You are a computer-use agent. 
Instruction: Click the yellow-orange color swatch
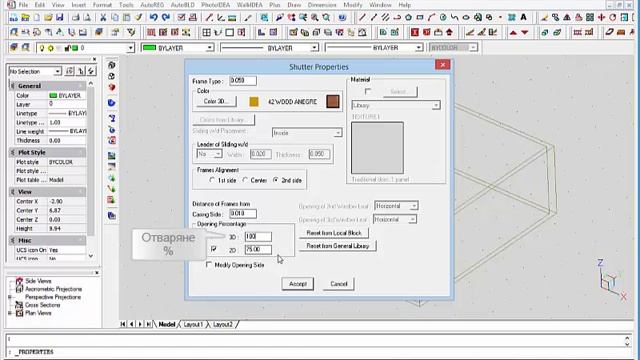[254, 102]
